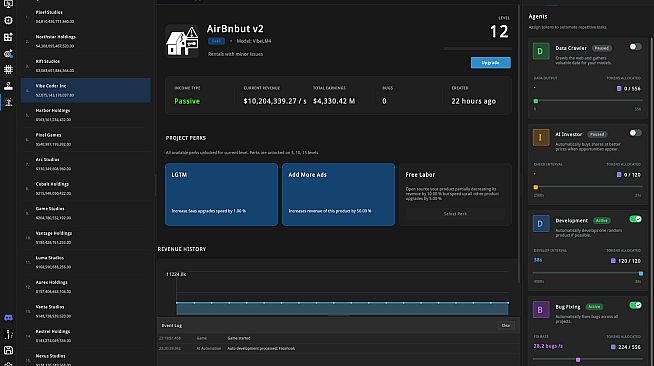
Task: Click token icon beside 0 / 556
Action: 619,88
